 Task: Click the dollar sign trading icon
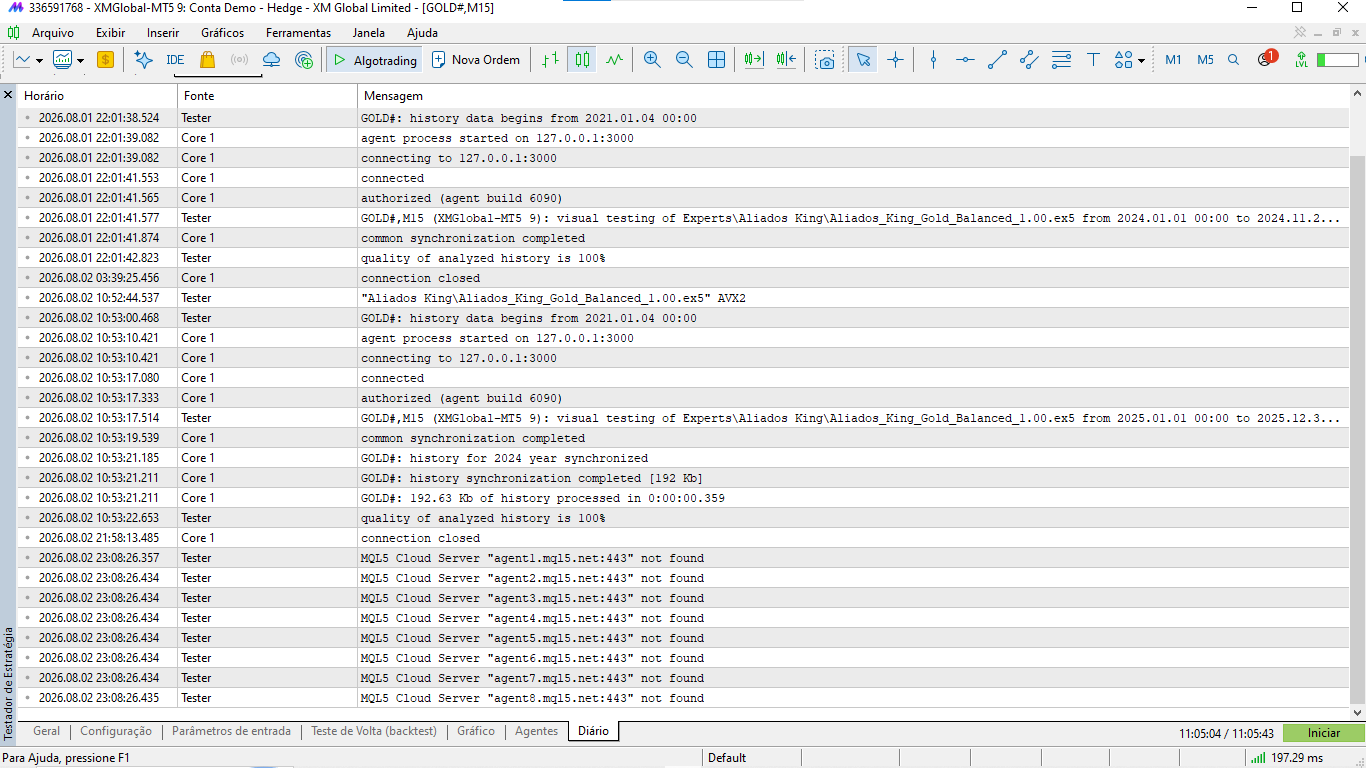(x=105, y=60)
